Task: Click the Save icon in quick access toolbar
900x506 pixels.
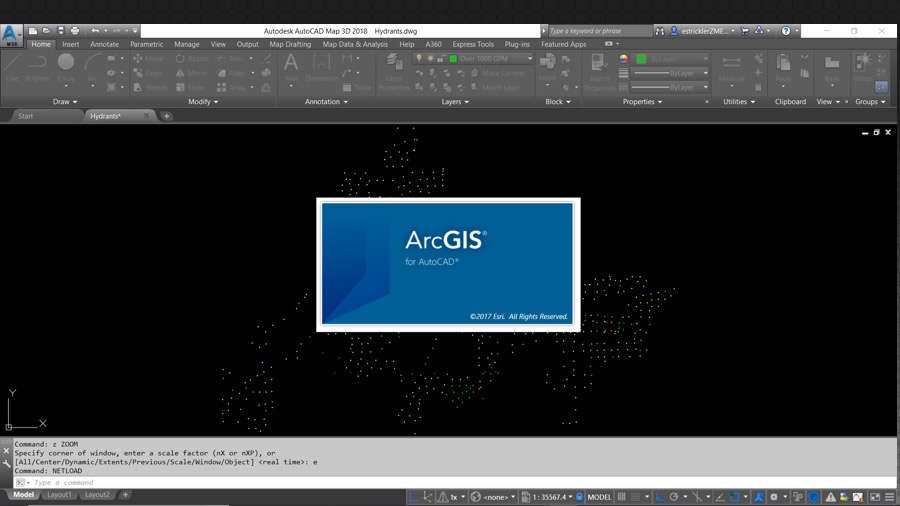Action: click(x=60, y=31)
